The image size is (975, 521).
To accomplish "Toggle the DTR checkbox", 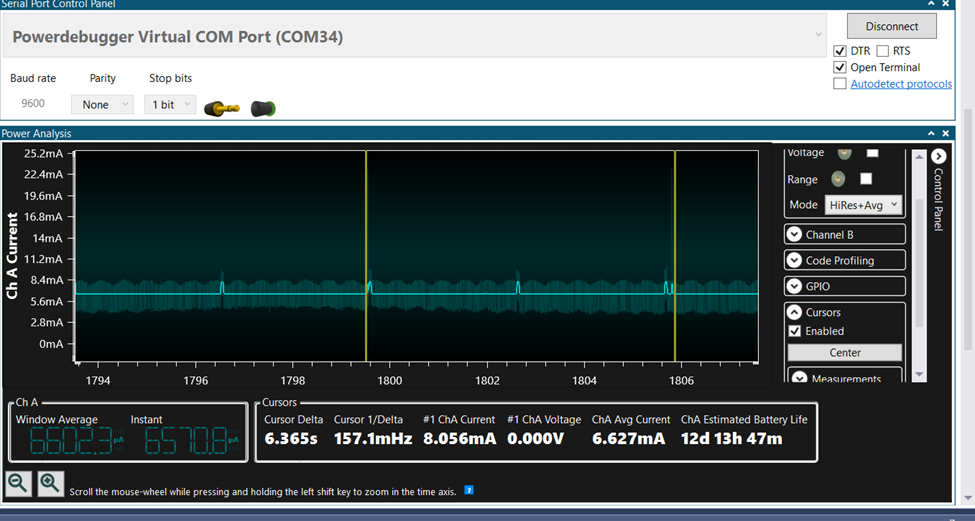I will coord(840,51).
